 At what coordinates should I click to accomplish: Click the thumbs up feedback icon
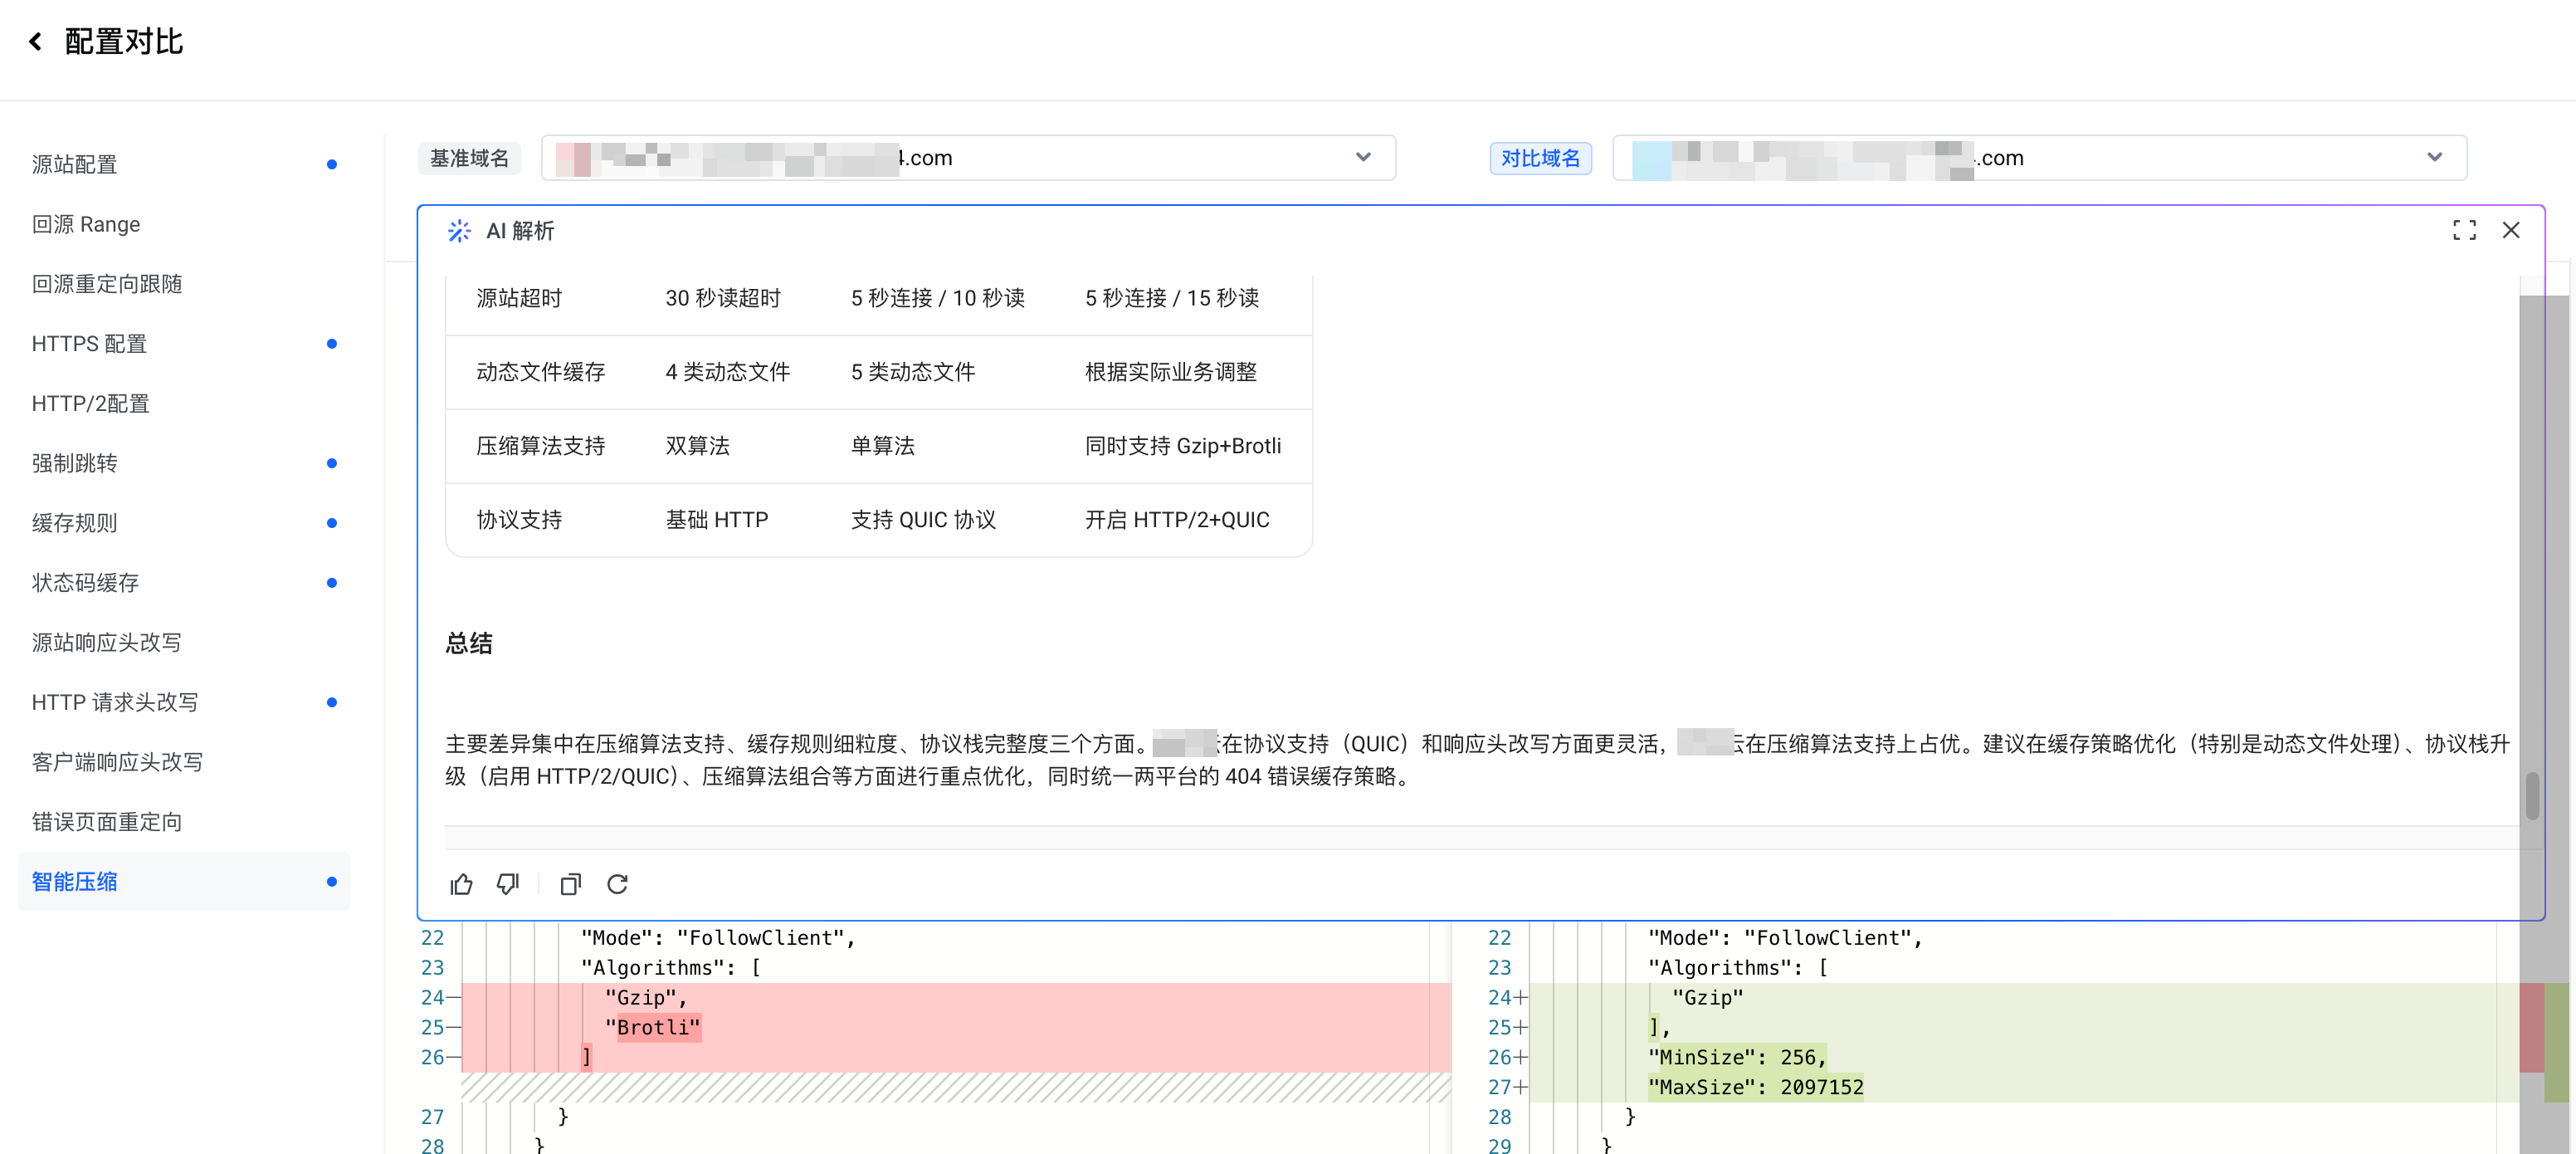(x=461, y=884)
